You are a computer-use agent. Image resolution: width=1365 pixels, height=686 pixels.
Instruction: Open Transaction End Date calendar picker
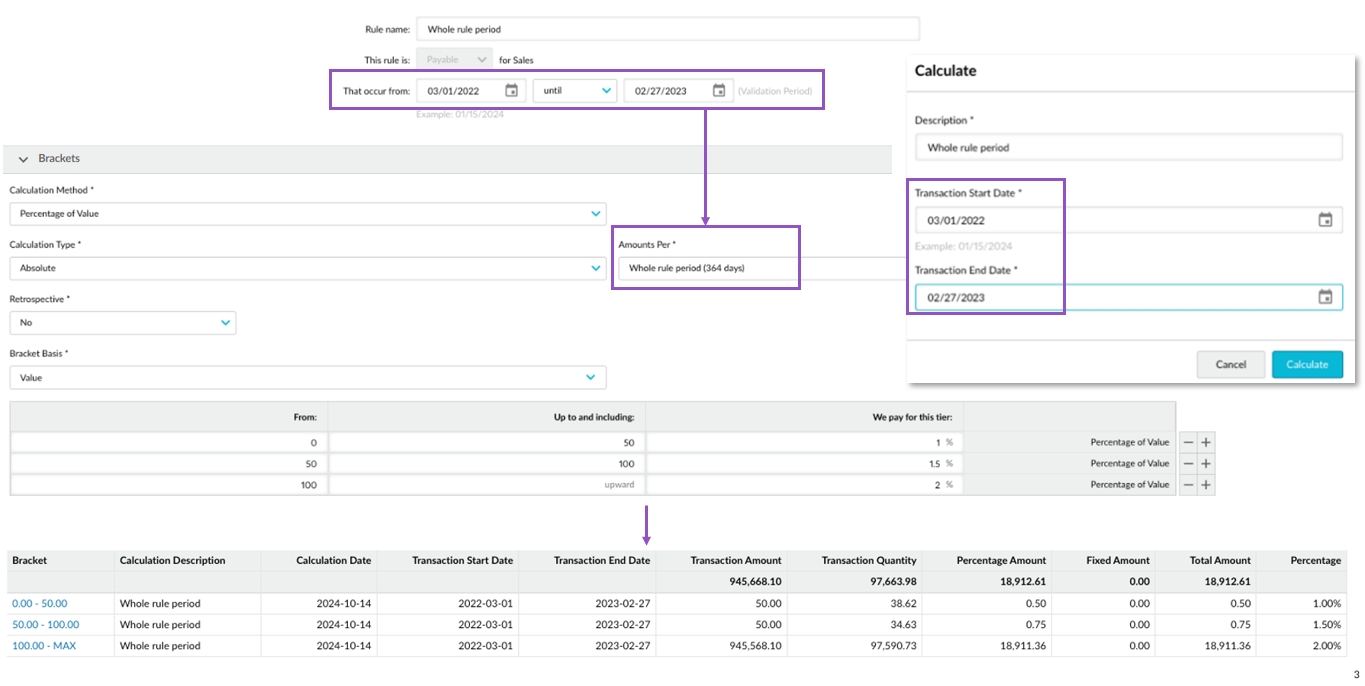point(1324,297)
